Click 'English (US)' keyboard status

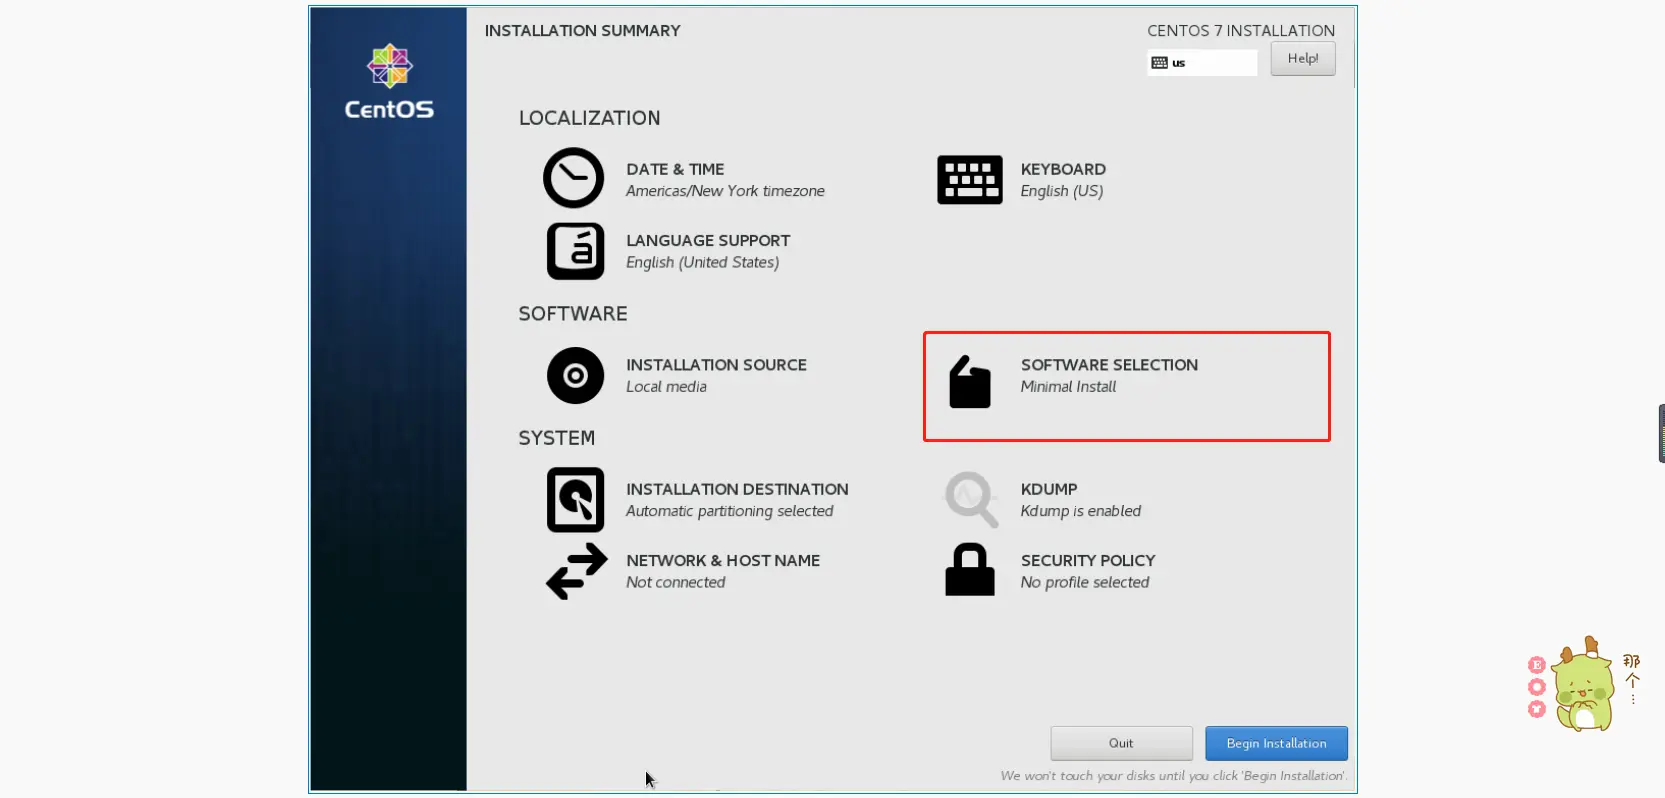[1061, 191]
